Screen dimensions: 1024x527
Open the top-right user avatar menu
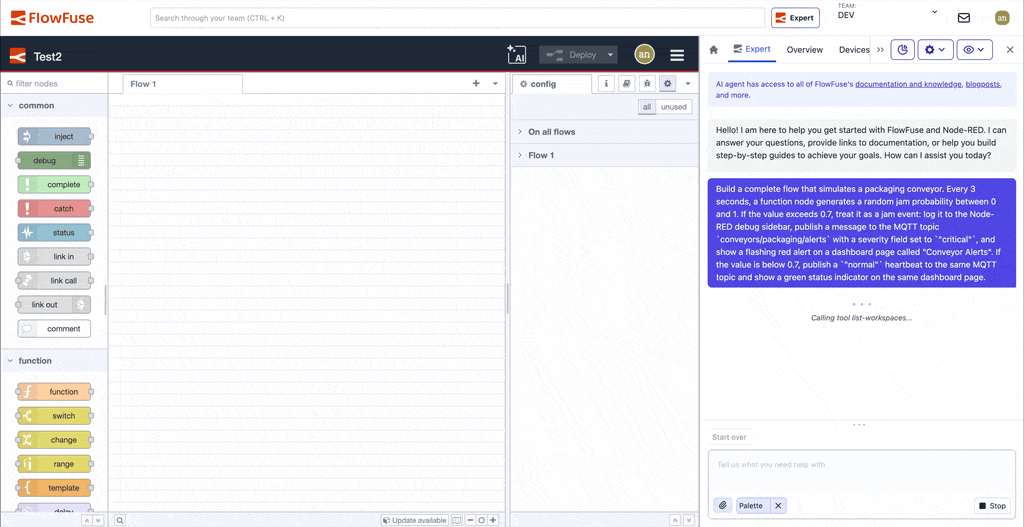pos(1002,18)
